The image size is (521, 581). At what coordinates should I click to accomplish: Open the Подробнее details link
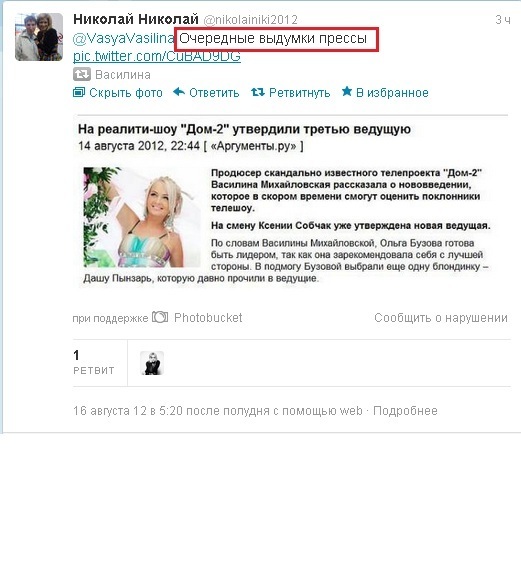point(405,411)
